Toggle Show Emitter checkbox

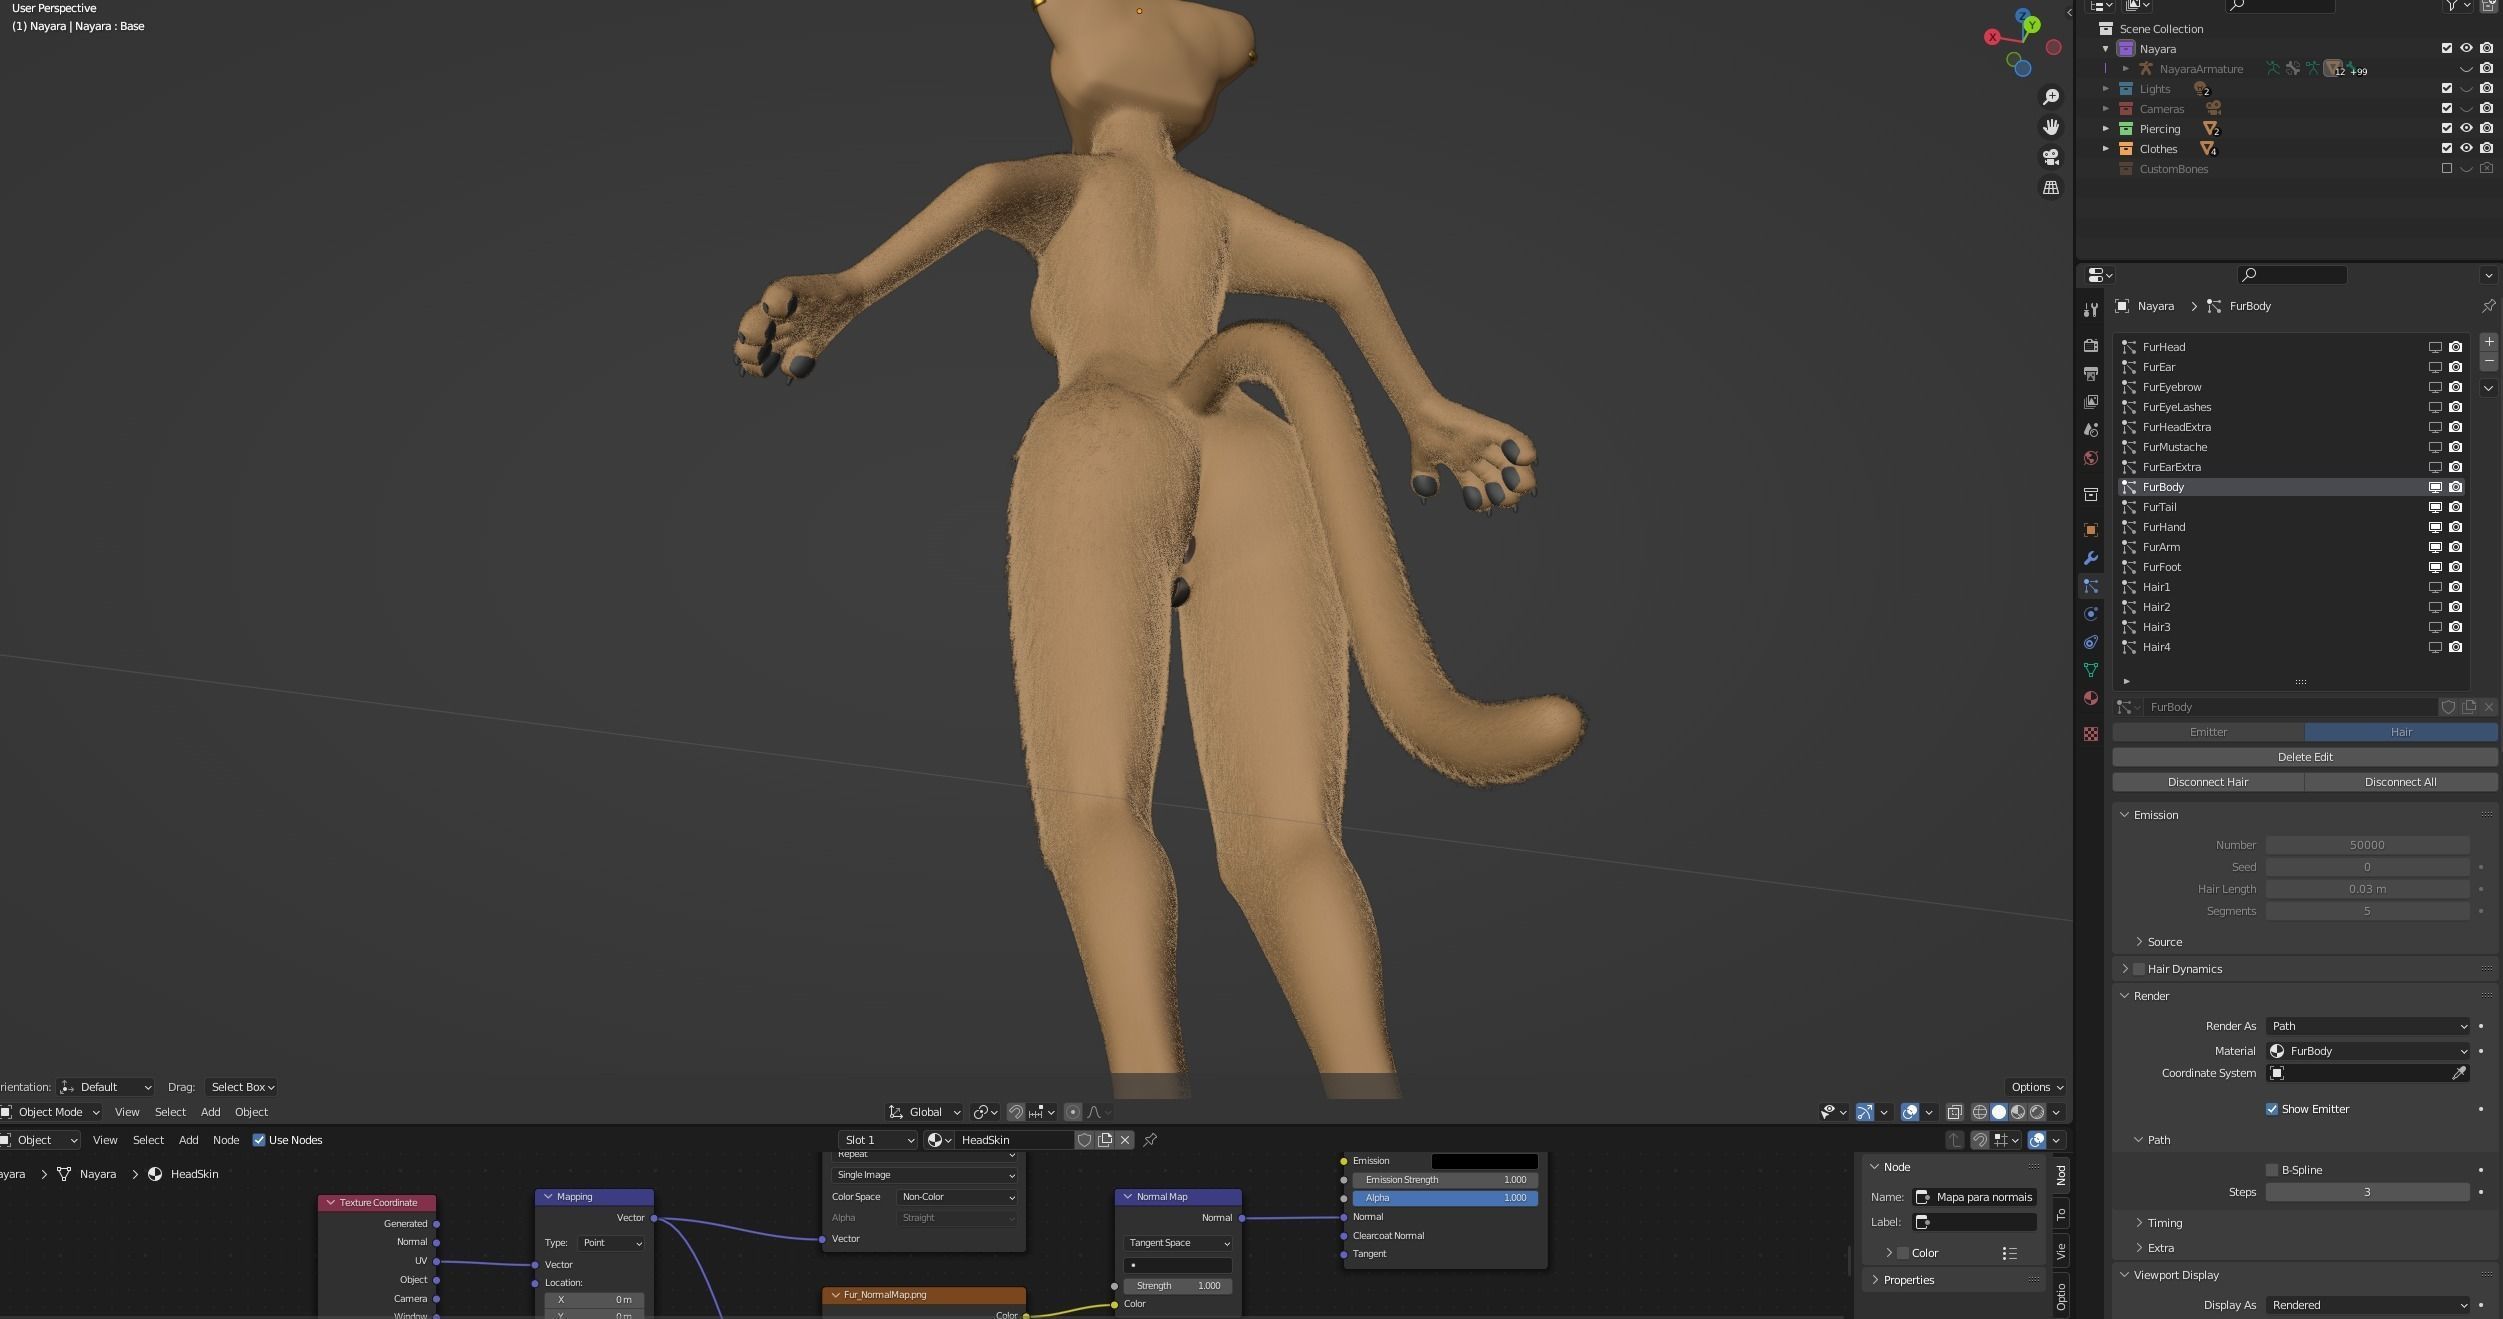[x=2271, y=1109]
